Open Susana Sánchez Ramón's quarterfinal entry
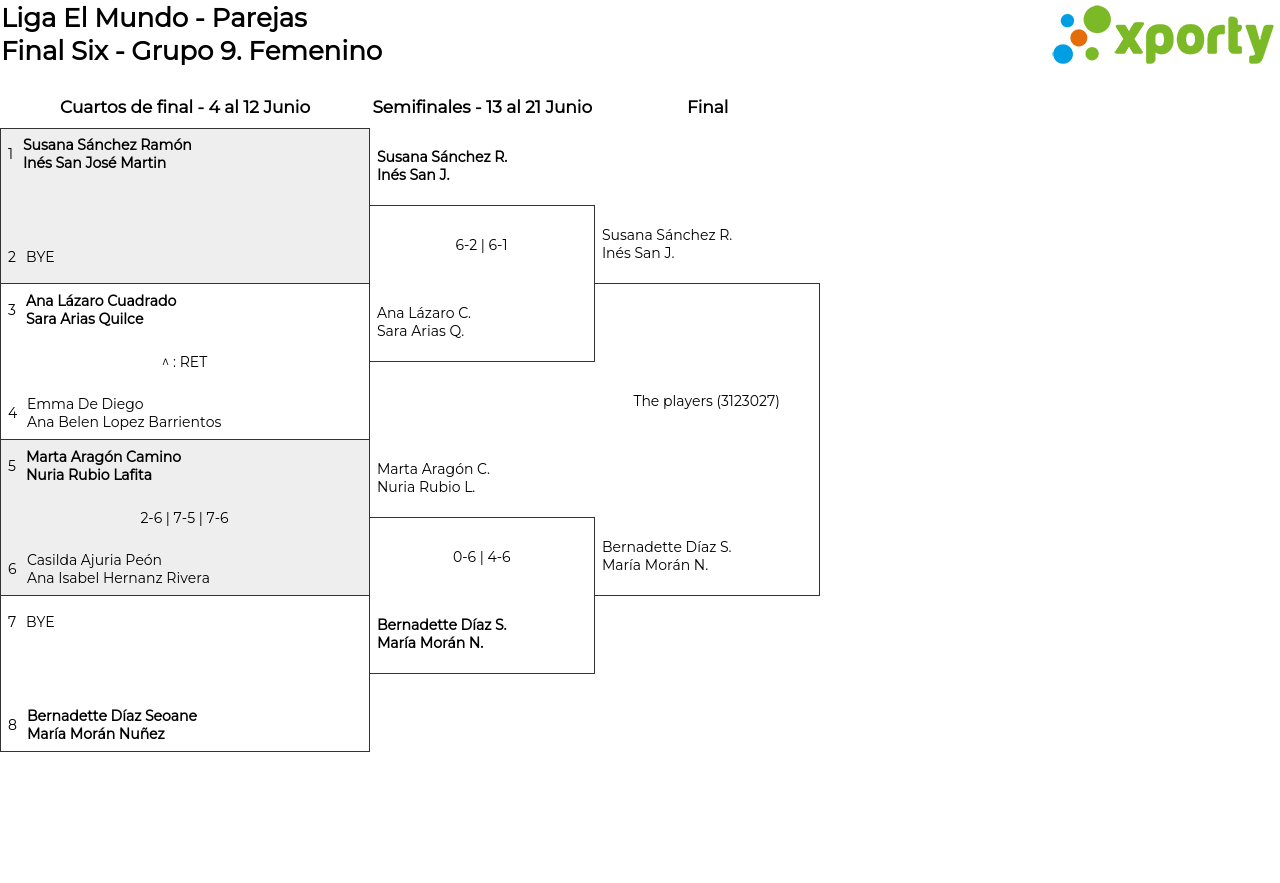 (107, 154)
